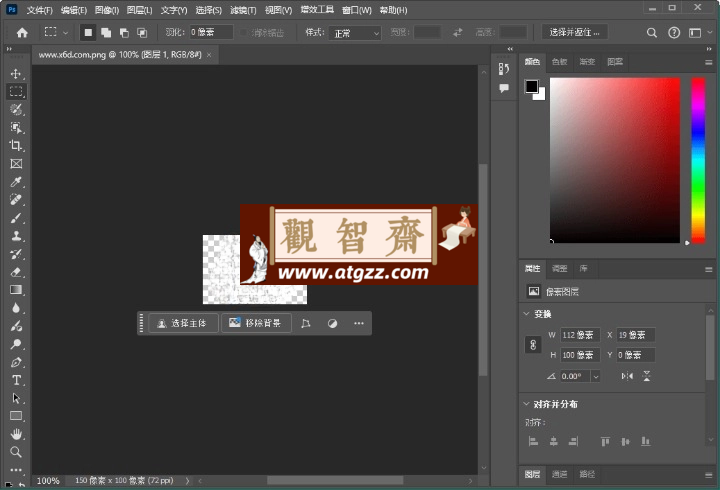This screenshot has height=490, width=720.
Task: Select the Eraser tool
Action: (x=16, y=272)
